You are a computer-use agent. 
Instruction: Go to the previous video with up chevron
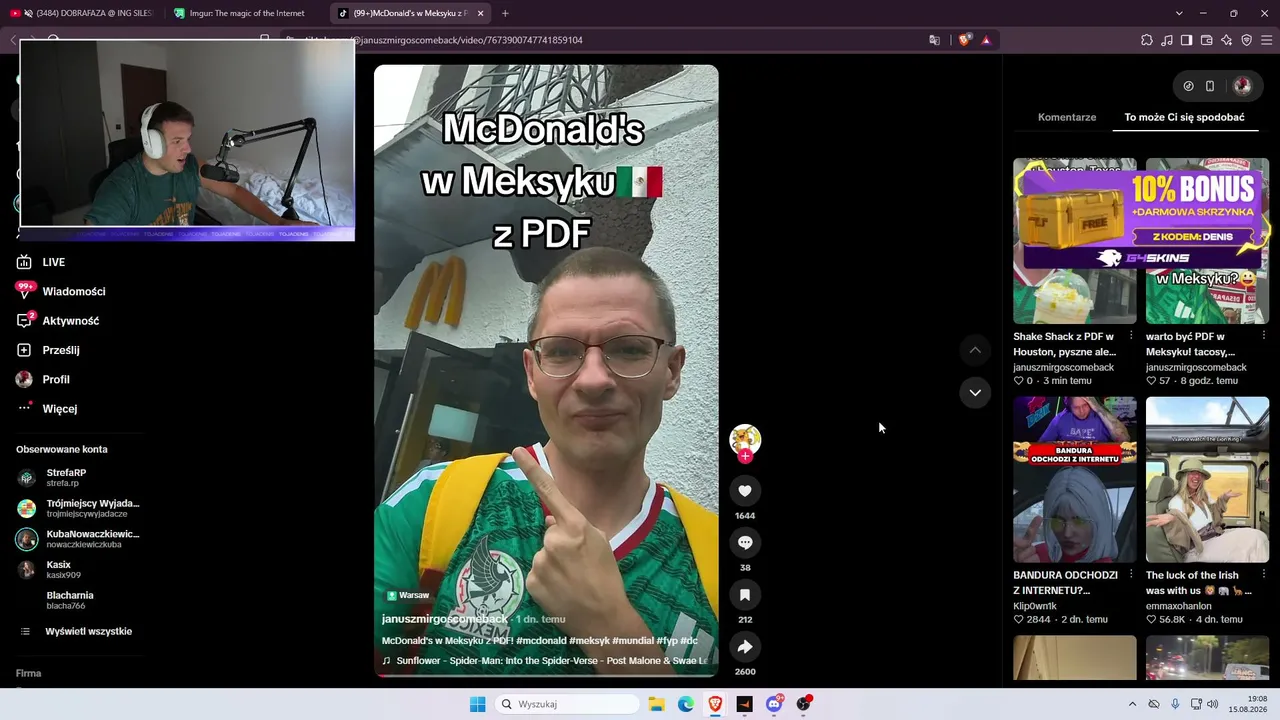975,350
